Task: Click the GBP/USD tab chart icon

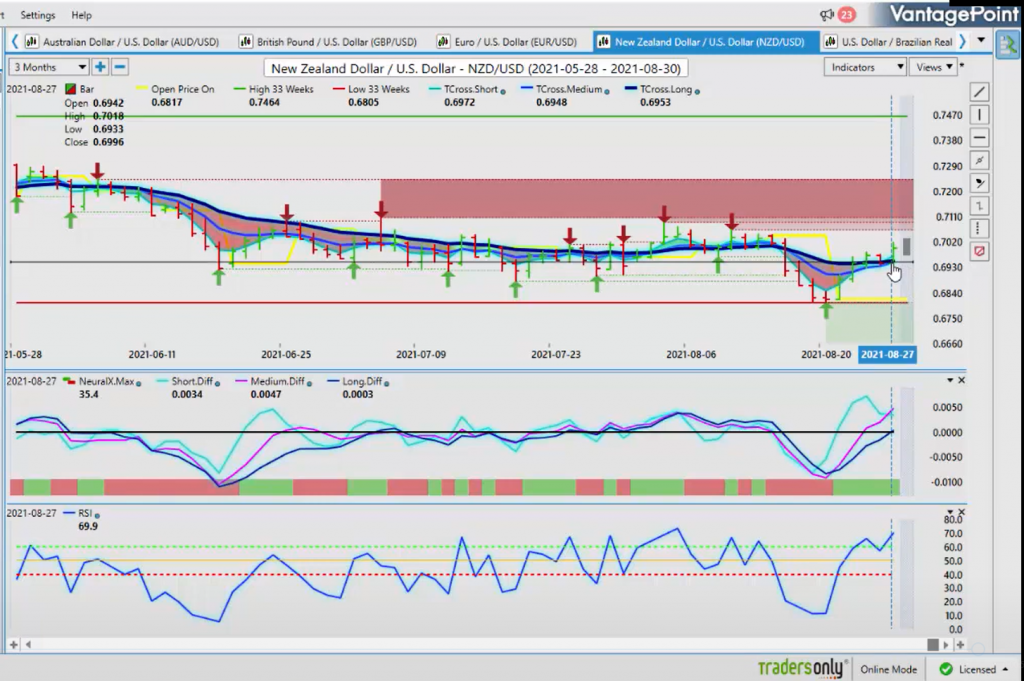Action: [245, 42]
